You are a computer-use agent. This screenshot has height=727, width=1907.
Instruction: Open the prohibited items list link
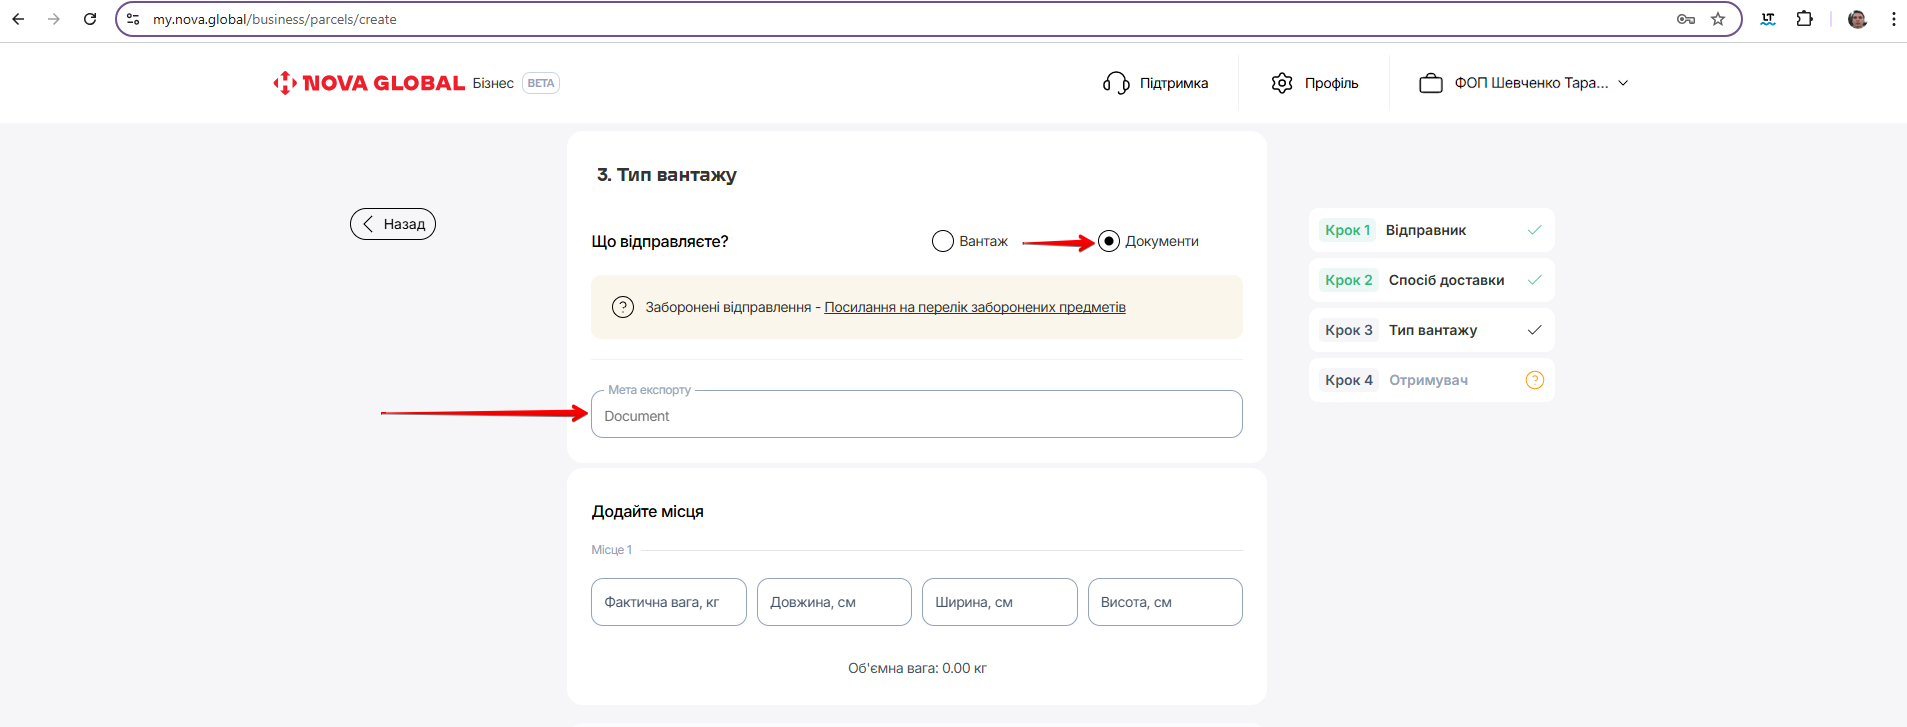tap(974, 307)
